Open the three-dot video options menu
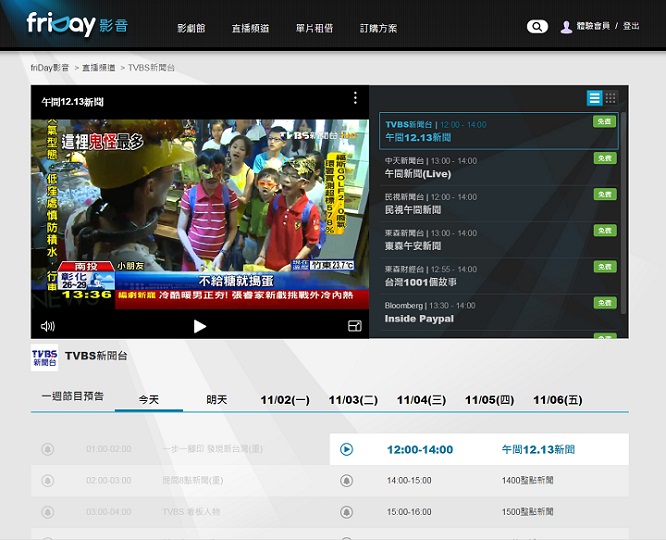Viewport: 666px width, 540px height. click(355, 98)
